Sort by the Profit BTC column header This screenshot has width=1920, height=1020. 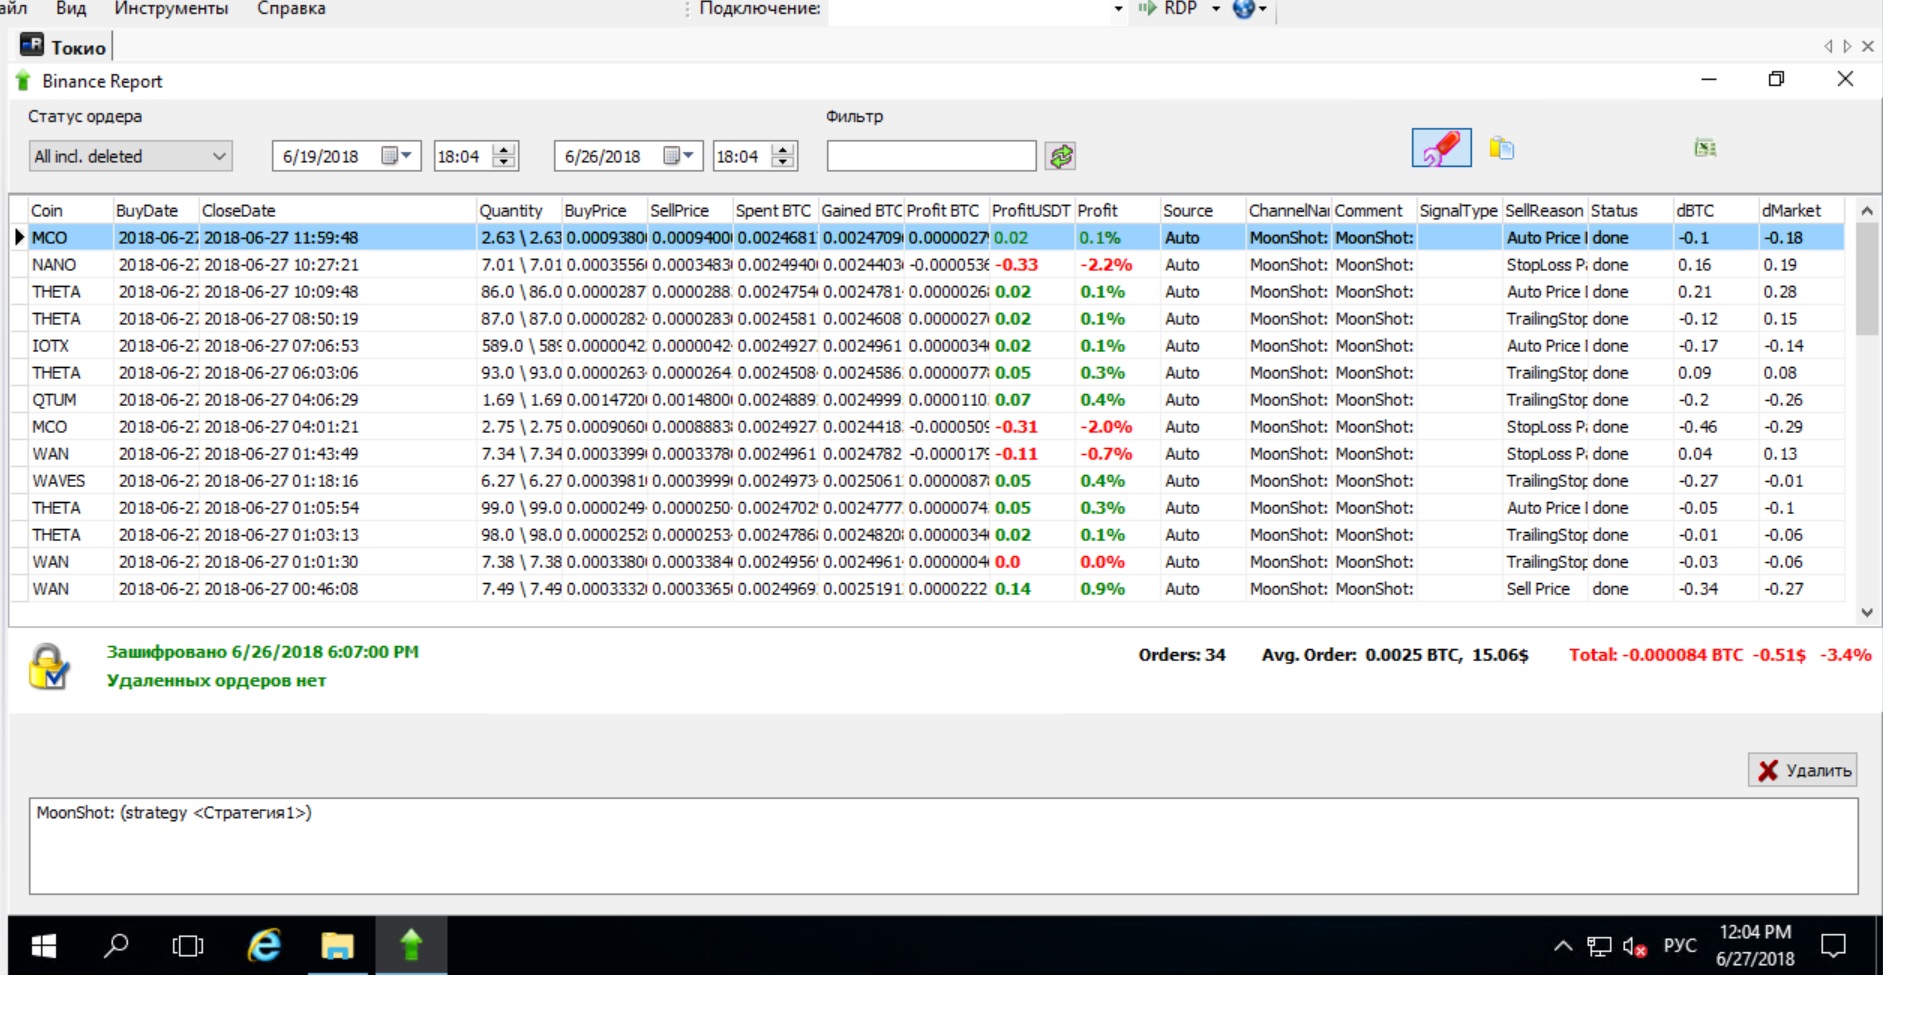click(x=946, y=210)
